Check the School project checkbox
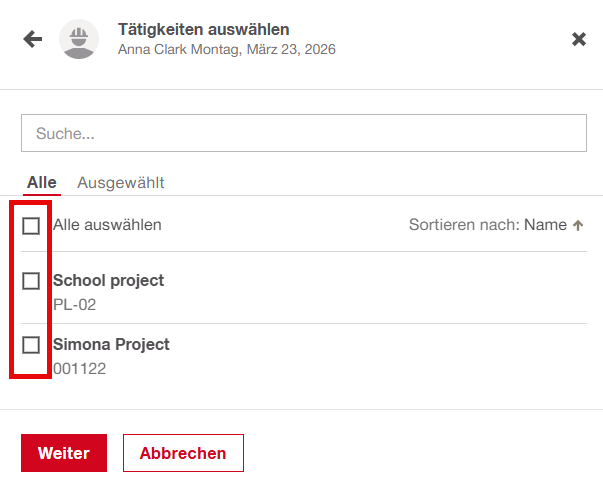This screenshot has height=487, width=603. coord(31,281)
